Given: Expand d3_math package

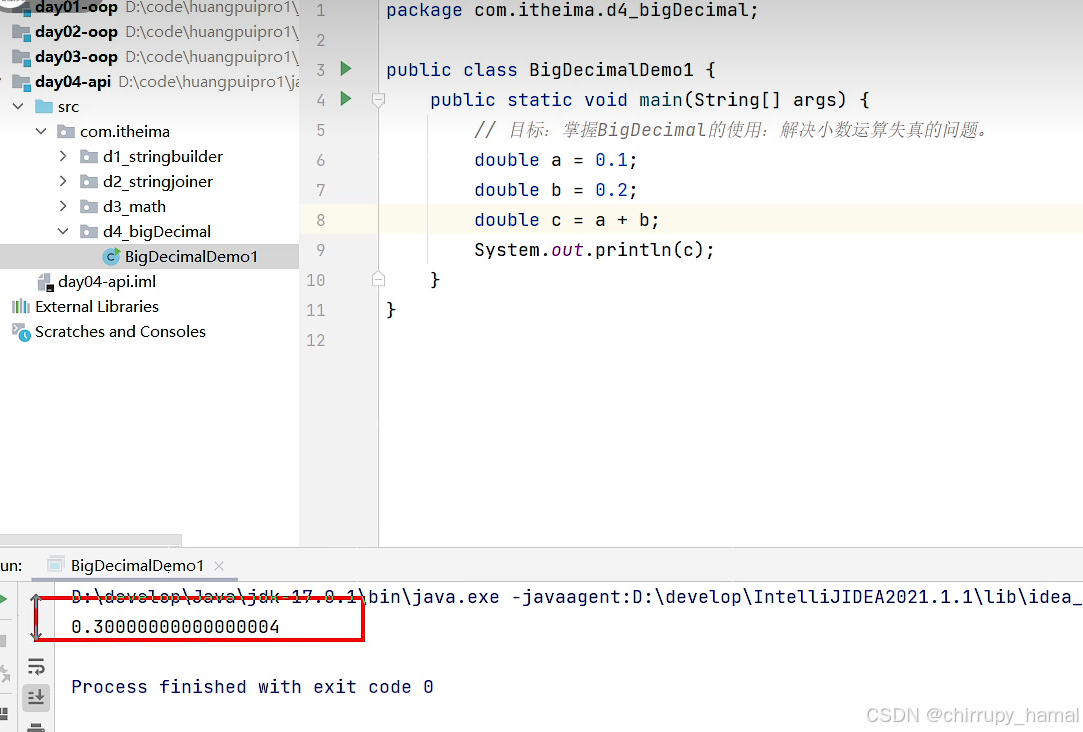Looking at the screenshot, I should (63, 206).
